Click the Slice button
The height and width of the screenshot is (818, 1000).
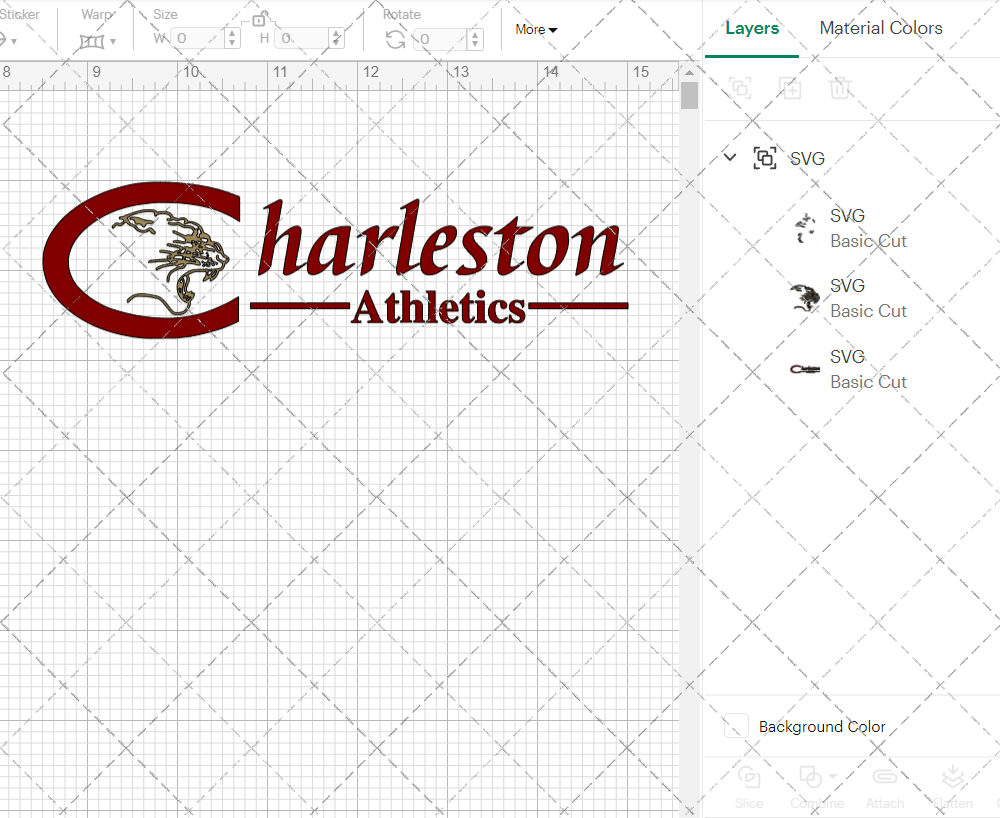(749, 787)
